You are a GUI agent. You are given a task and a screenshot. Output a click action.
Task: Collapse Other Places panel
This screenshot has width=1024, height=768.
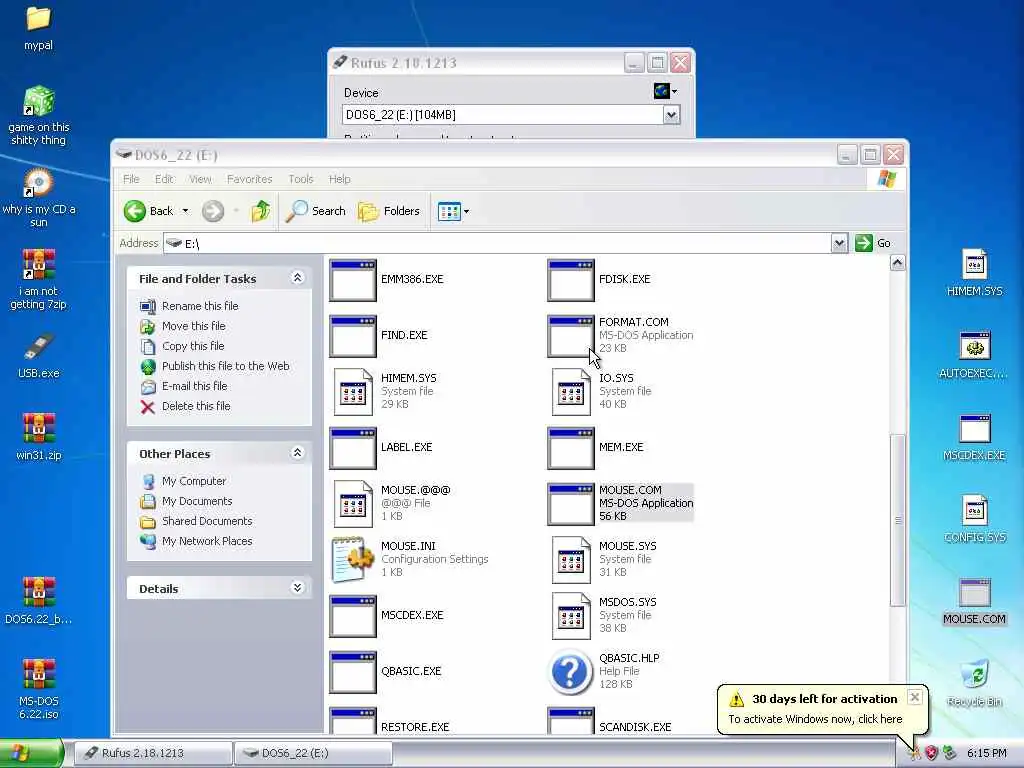click(297, 453)
